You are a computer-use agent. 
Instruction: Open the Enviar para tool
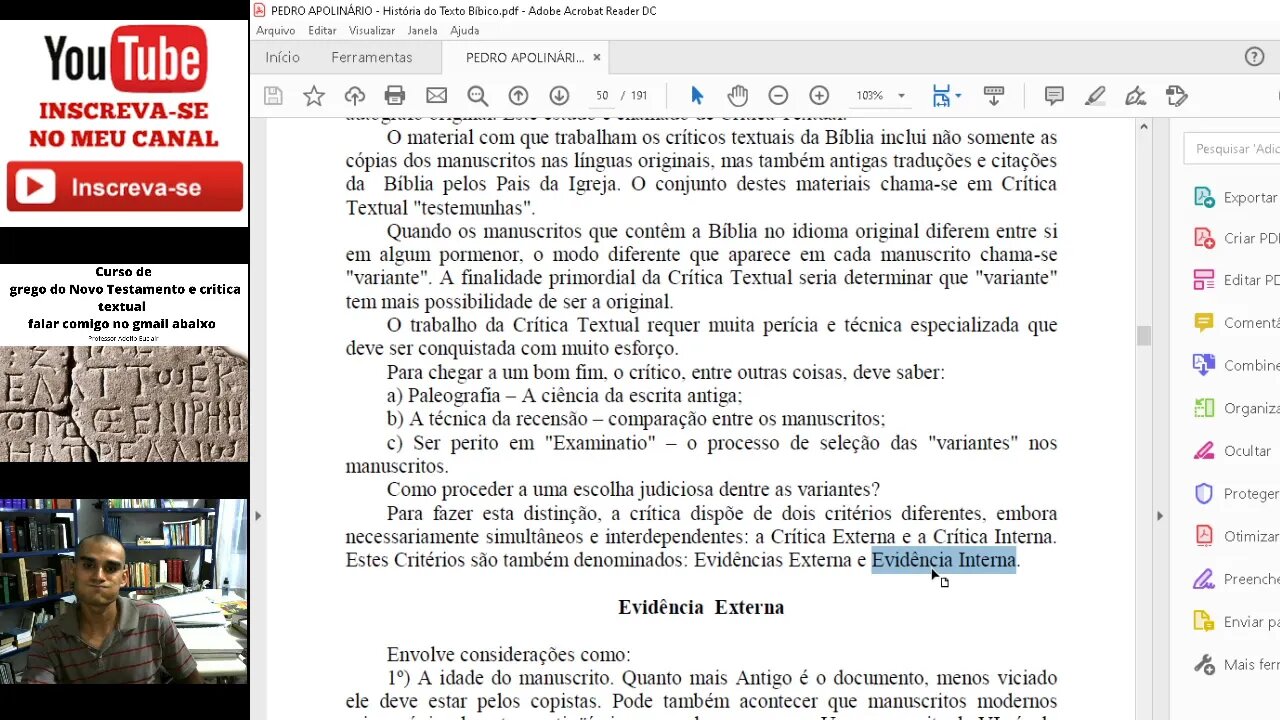coord(1236,622)
